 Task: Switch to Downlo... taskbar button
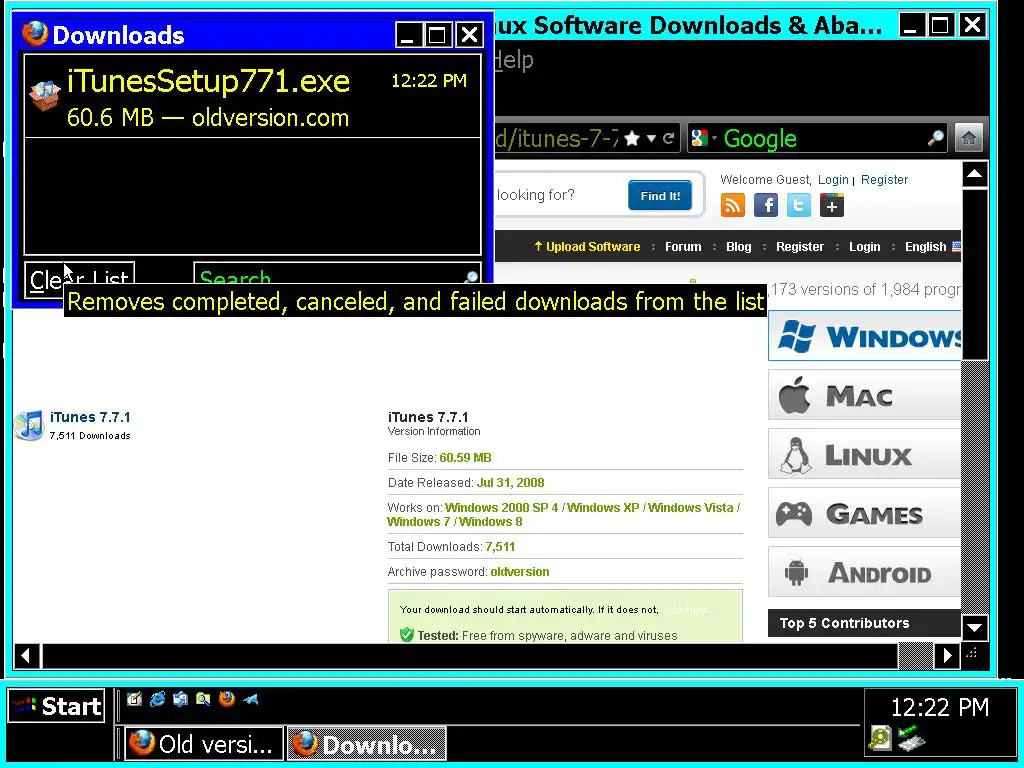pyautogui.click(x=366, y=744)
